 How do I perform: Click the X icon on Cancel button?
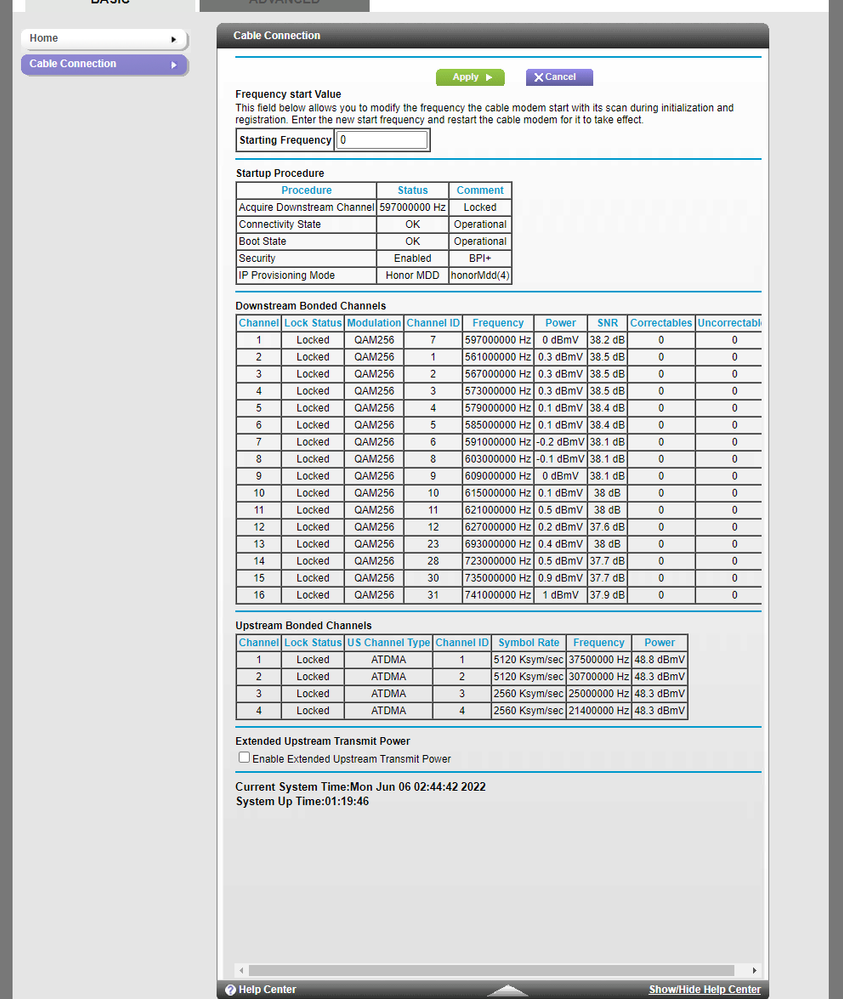(x=538, y=77)
